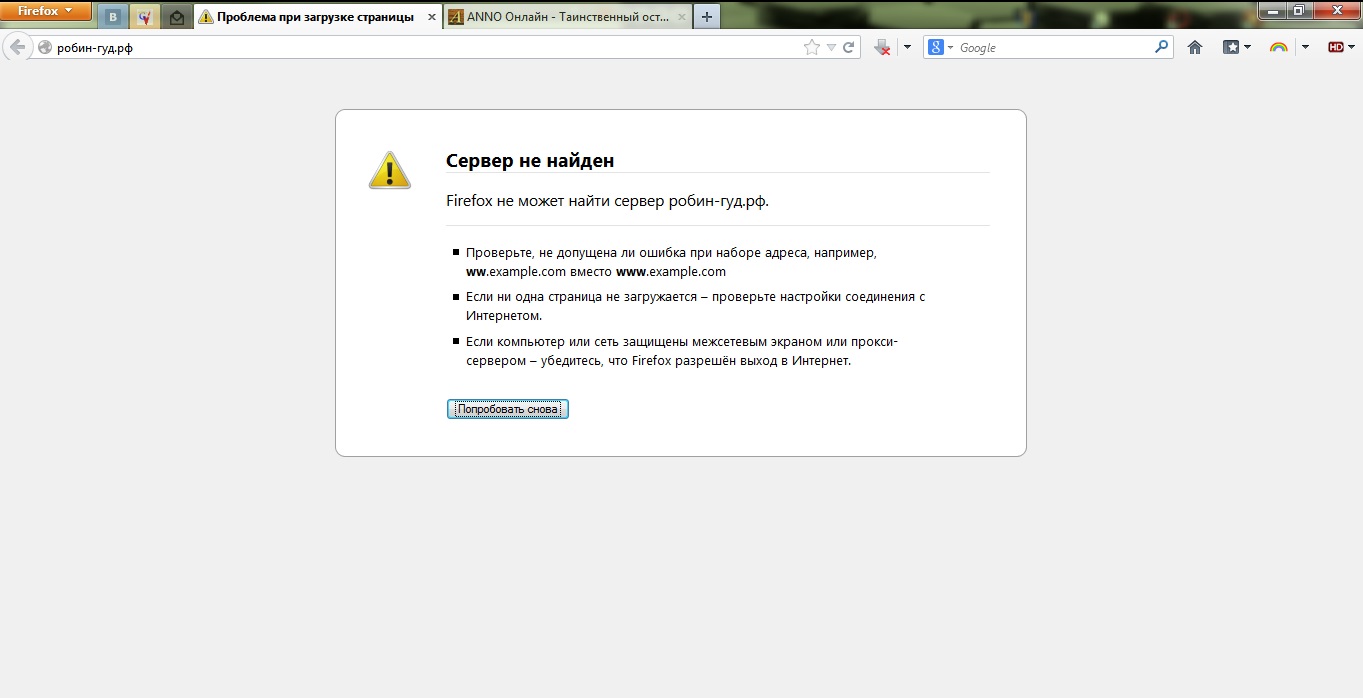The image size is (1363, 698).
Task: Click the "Если компьютер или сеть" bullet
Action: coord(681,351)
